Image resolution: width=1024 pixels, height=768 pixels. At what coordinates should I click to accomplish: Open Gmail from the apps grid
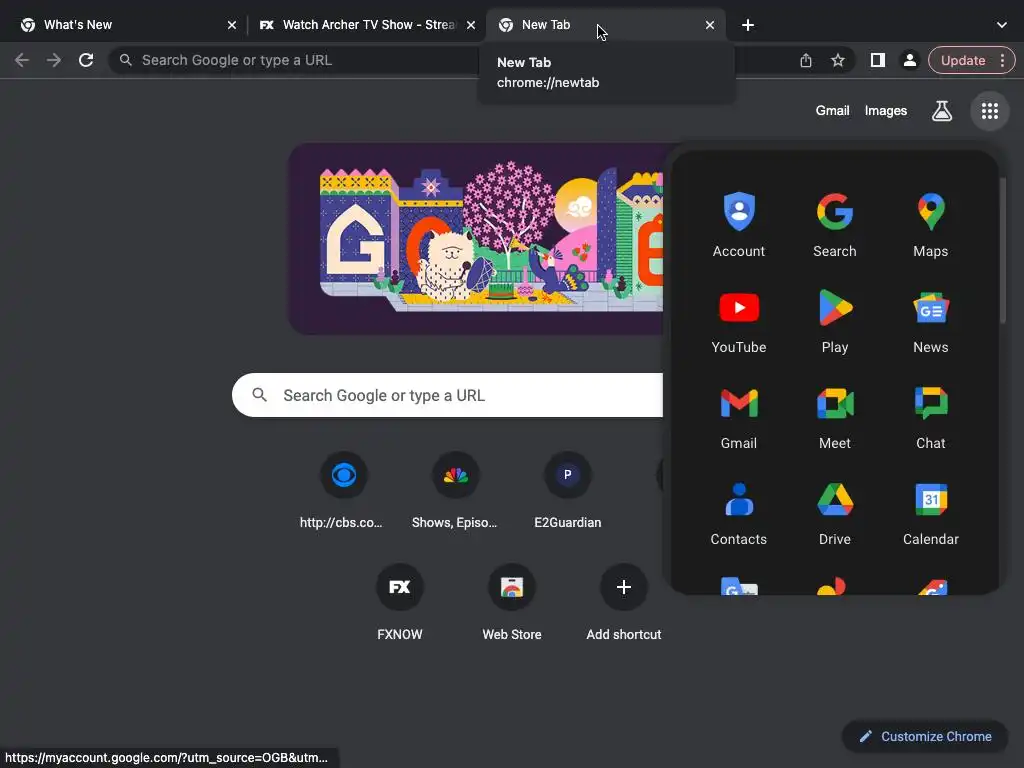point(739,416)
